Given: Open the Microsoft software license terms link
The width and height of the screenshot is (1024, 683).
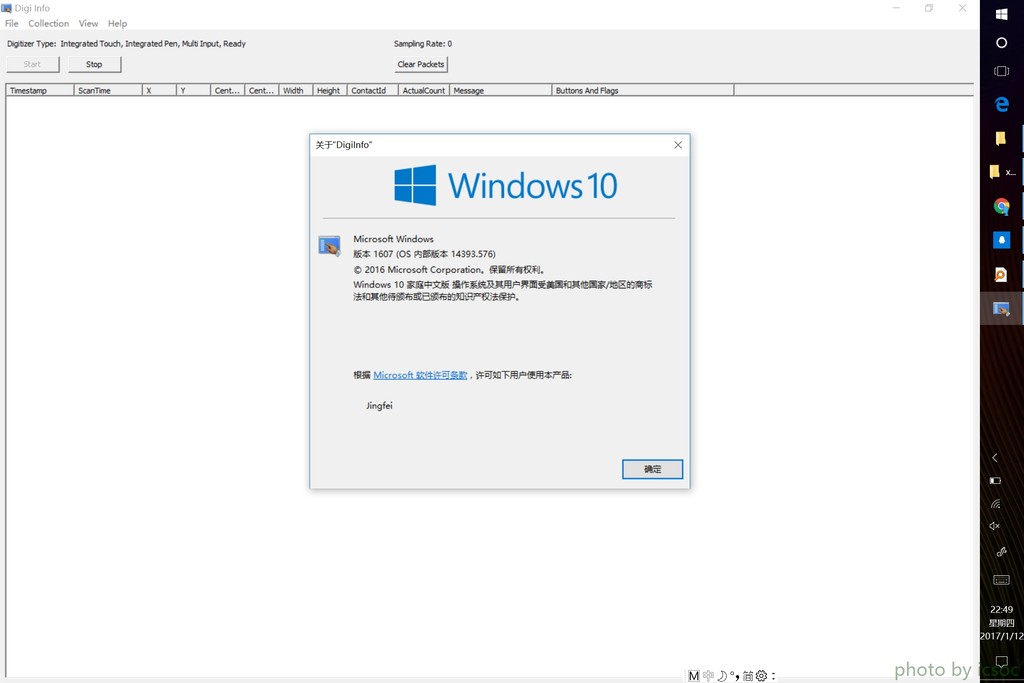Looking at the screenshot, I should coord(420,375).
